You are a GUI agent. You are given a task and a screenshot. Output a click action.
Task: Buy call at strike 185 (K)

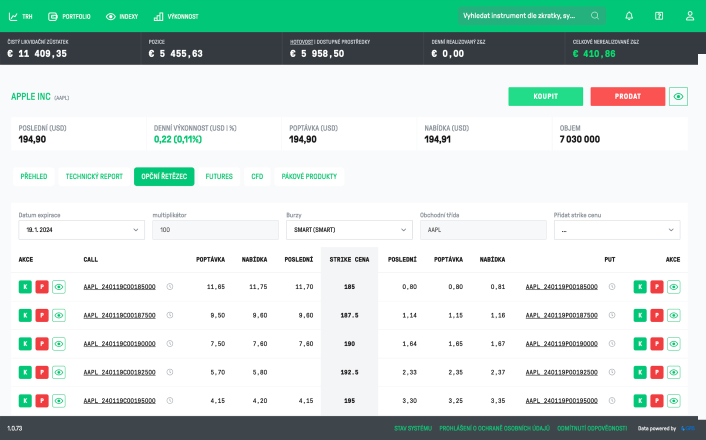tap(25, 287)
